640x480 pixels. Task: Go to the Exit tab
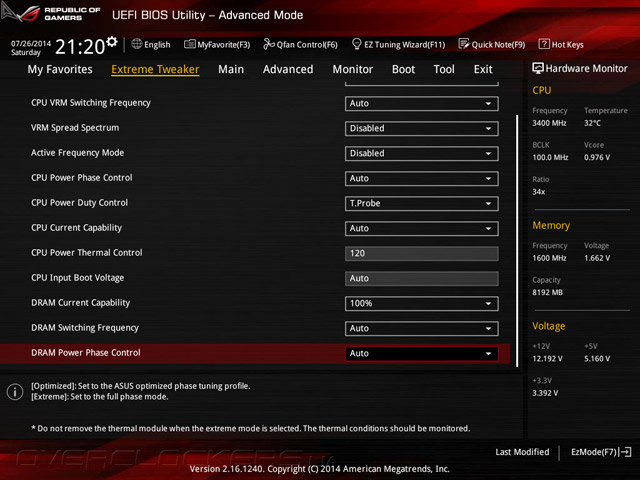point(483,69)
